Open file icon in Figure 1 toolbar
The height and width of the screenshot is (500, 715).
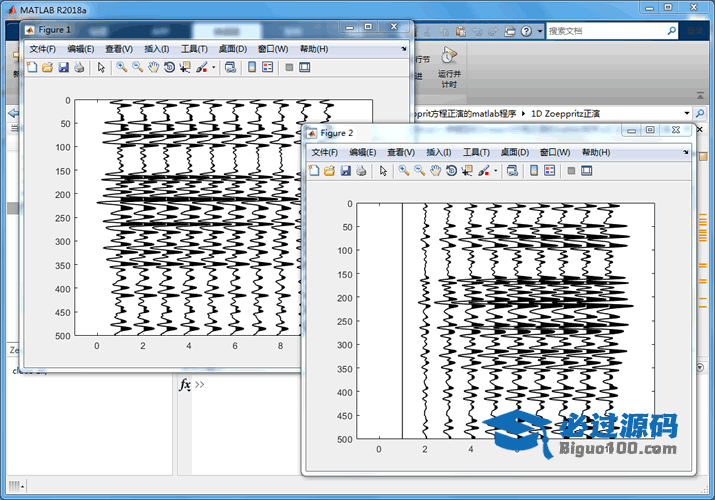(x=47, y=67)
